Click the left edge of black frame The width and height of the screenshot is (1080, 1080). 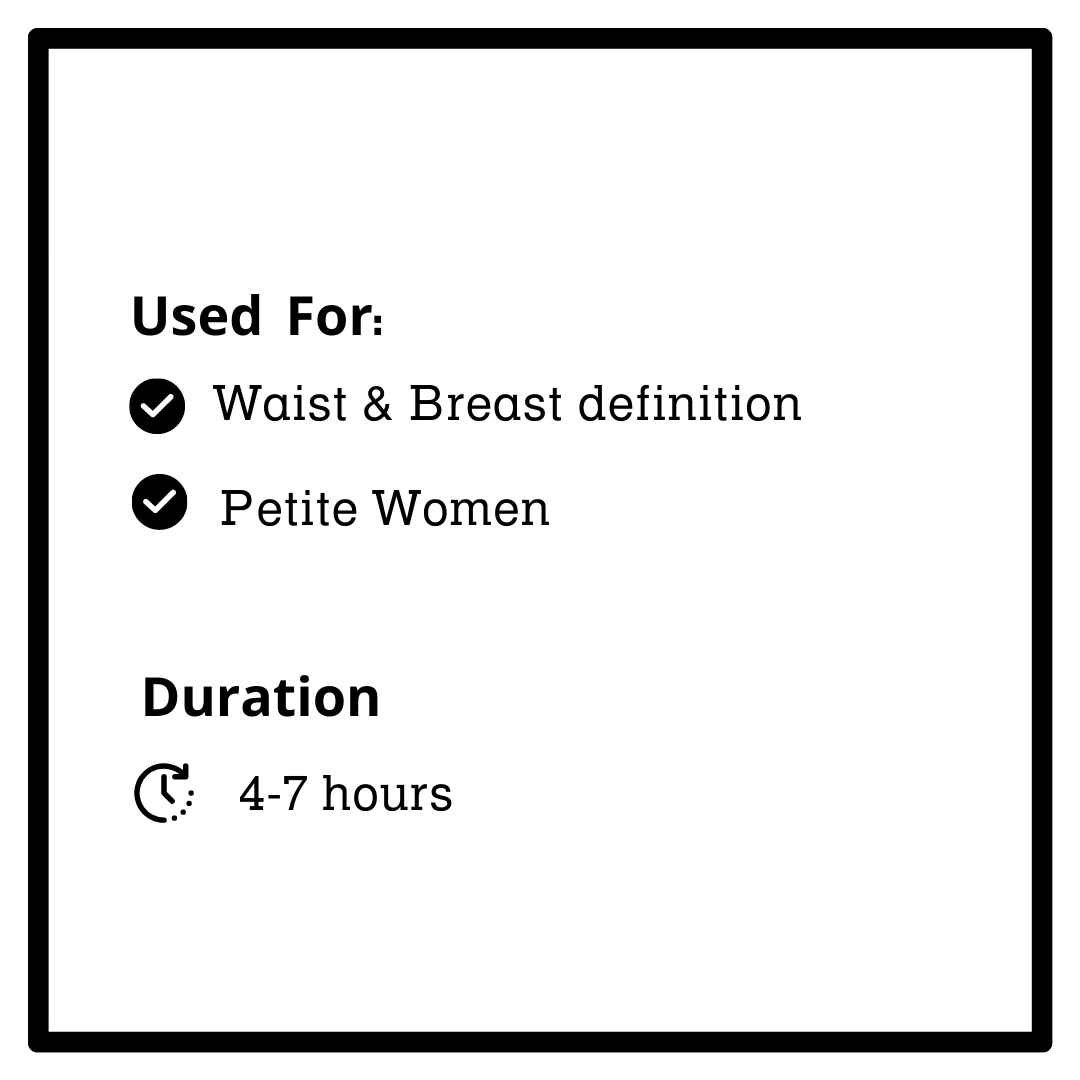click(39, 540)
